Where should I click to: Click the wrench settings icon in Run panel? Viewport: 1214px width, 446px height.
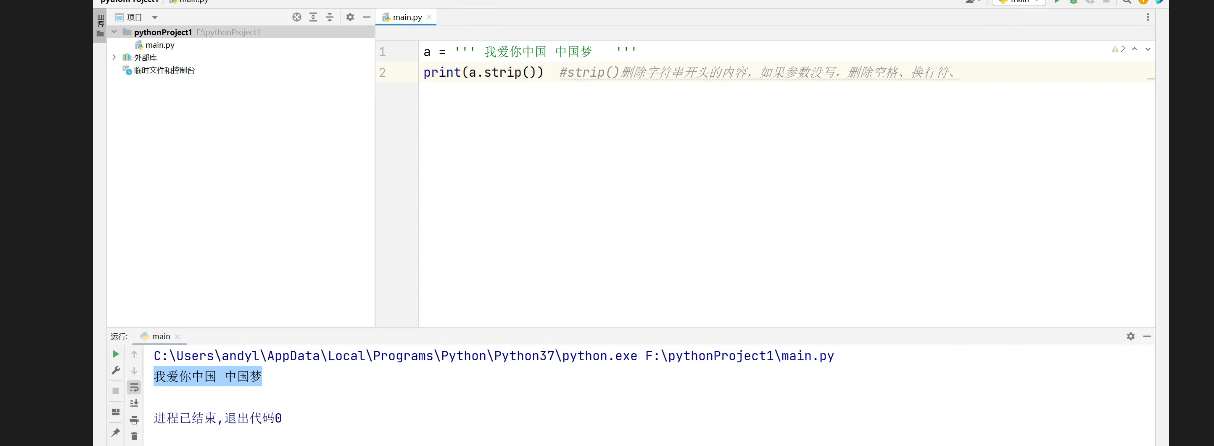(116, 371)
